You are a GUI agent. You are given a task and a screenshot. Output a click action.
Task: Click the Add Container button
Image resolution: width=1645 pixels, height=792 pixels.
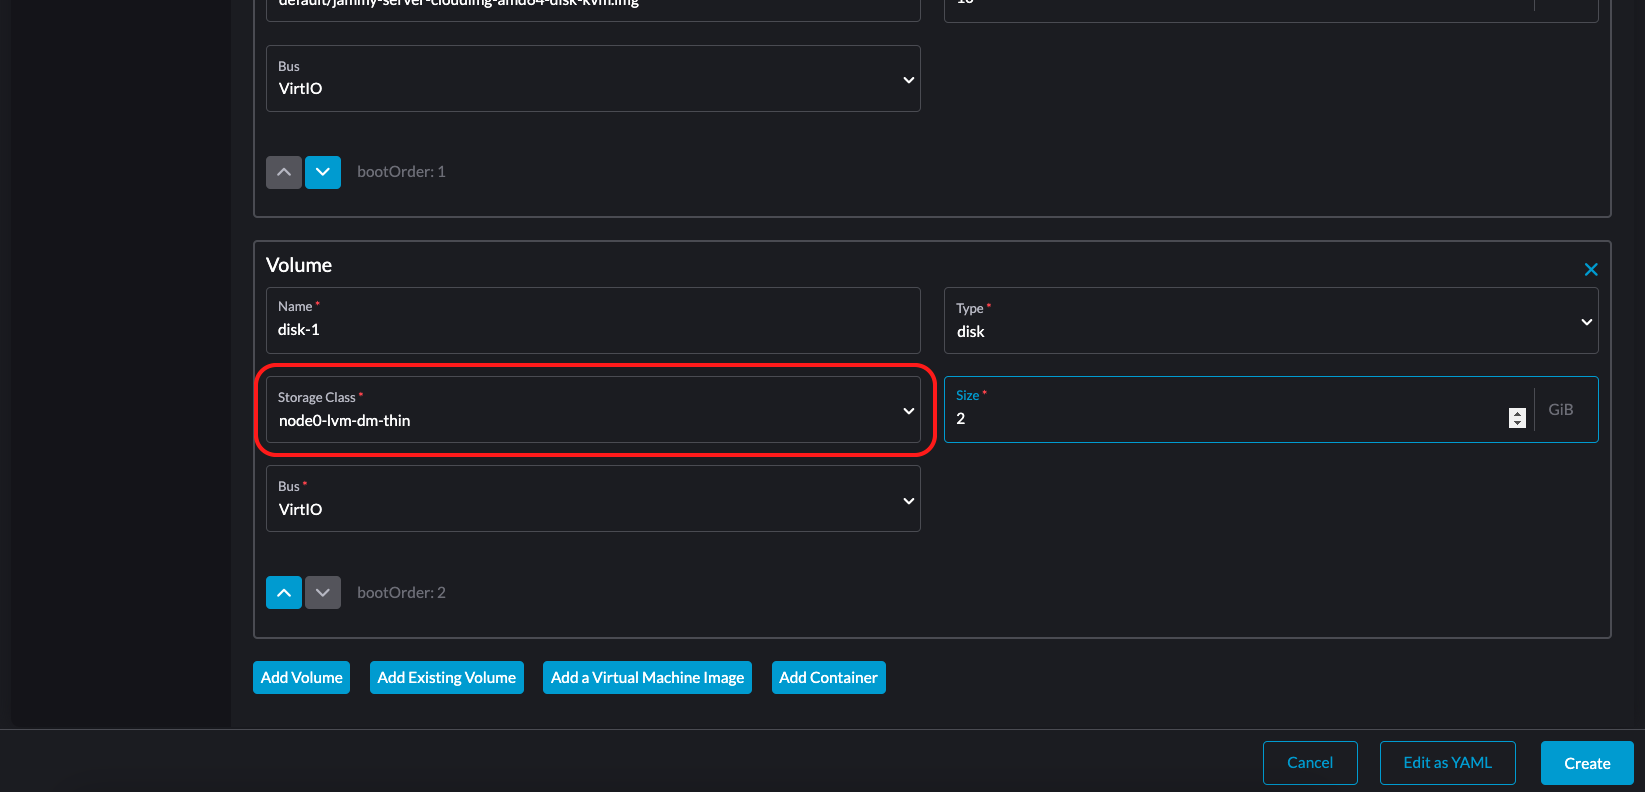point(828,678)
